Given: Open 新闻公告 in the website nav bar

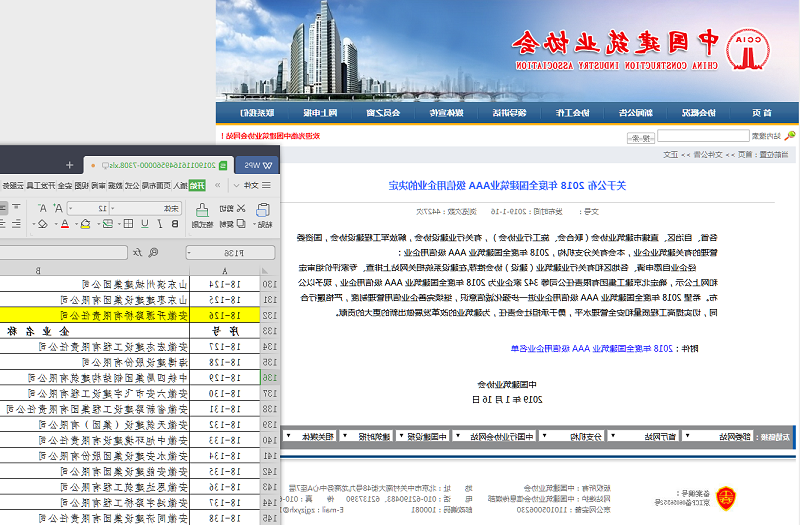Looking at the screenshot, I should click(x=636, y=113).
